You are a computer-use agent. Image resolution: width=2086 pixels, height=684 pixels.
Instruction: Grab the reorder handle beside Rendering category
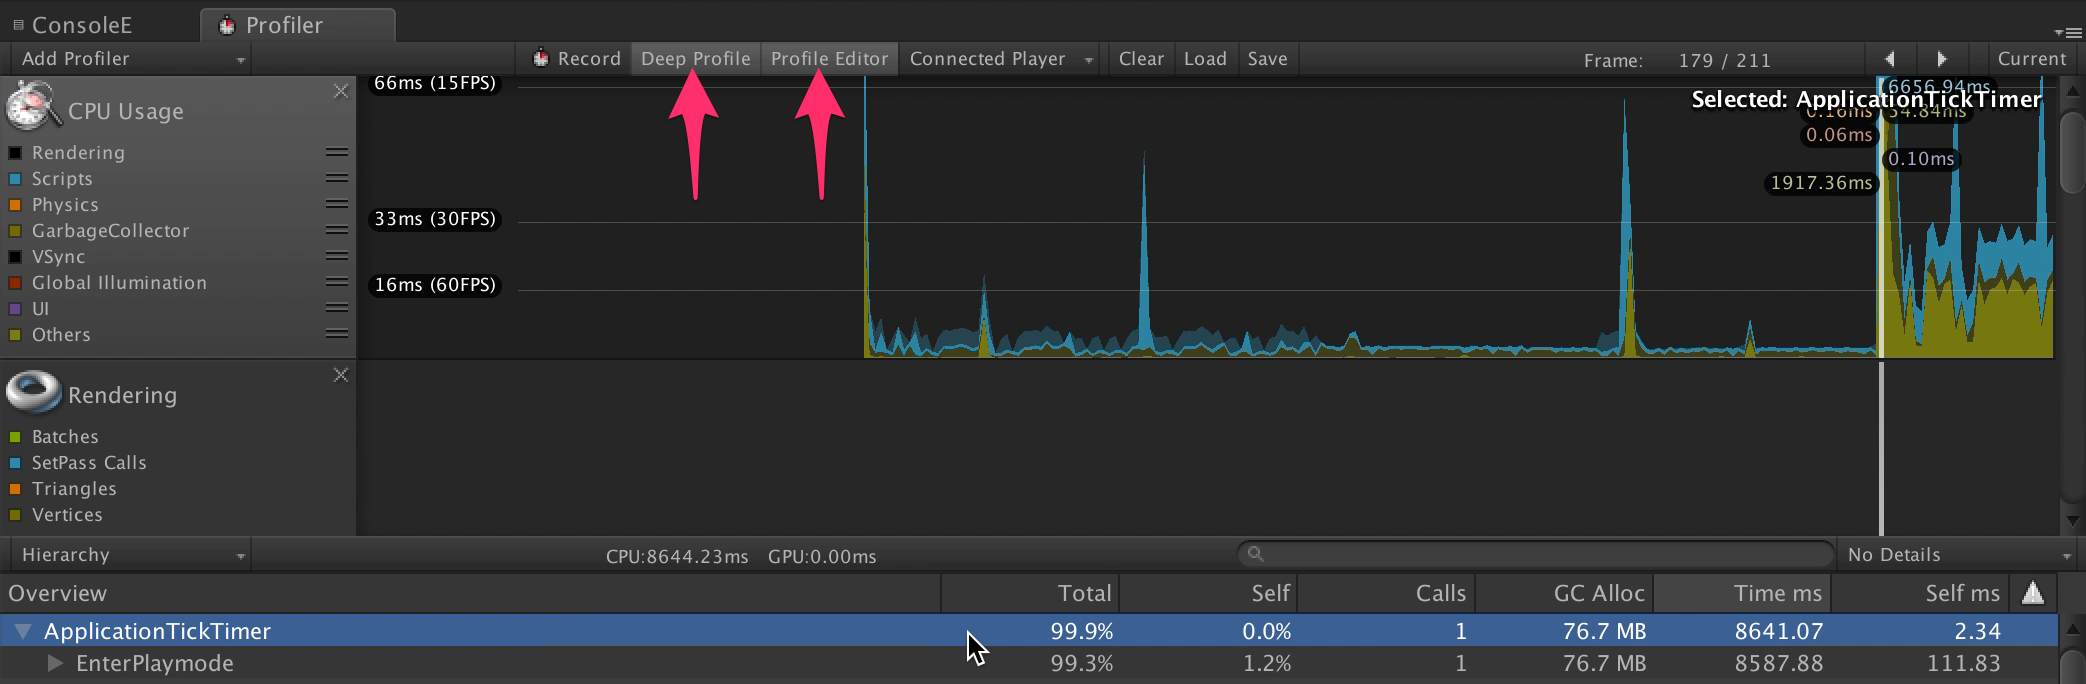click(337, 153)
